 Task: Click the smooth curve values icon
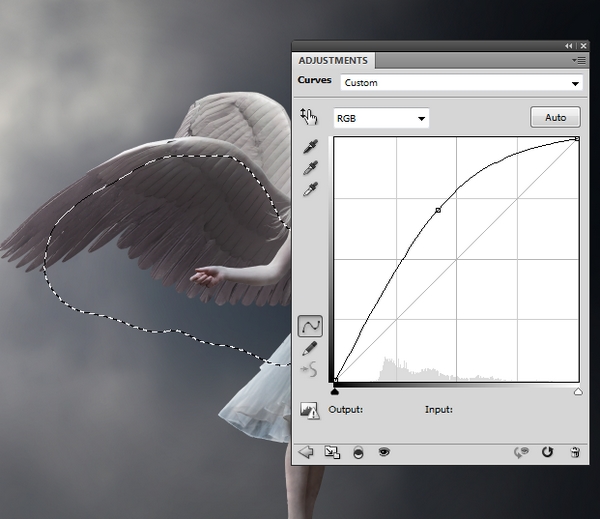pyautogui.click(x=310, y=368)
